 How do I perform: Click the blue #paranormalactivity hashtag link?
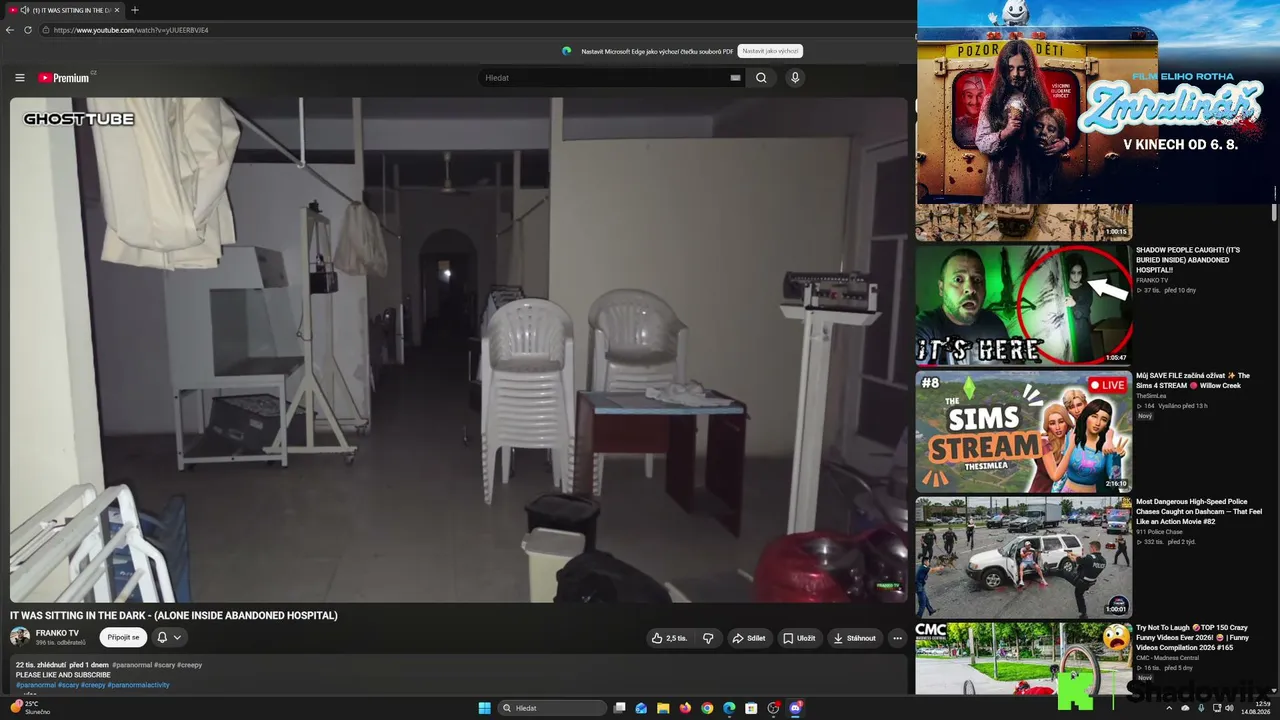tap(138, 685)
